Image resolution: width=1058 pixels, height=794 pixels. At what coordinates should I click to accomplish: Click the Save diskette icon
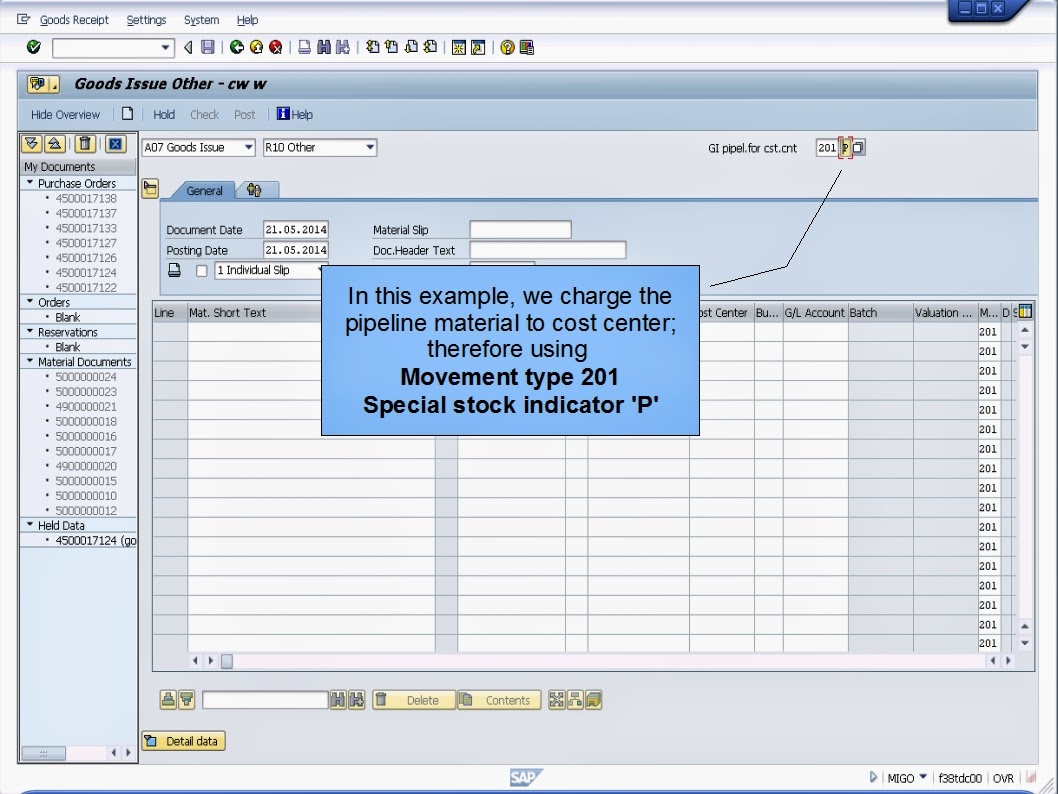pos(208,47)
